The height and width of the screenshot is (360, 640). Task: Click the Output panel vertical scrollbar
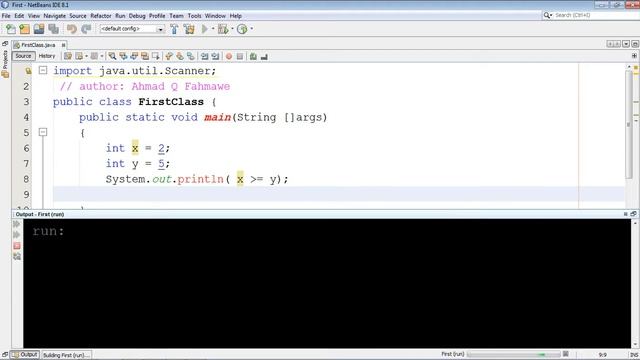coord(635,284)
